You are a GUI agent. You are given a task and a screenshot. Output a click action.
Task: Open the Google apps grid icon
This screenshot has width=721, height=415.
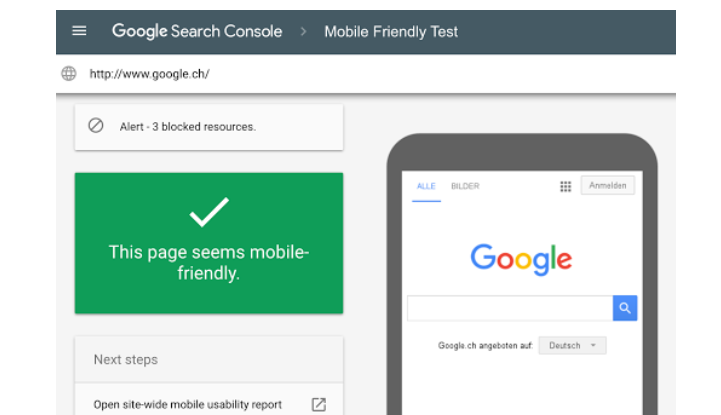[x=566, y=186]
